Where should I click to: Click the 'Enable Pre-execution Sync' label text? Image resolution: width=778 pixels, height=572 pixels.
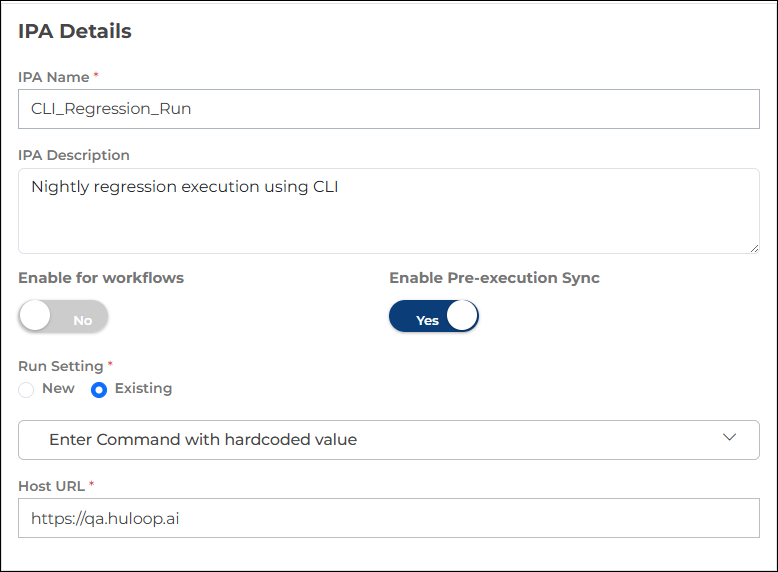[x=494, y=278]
